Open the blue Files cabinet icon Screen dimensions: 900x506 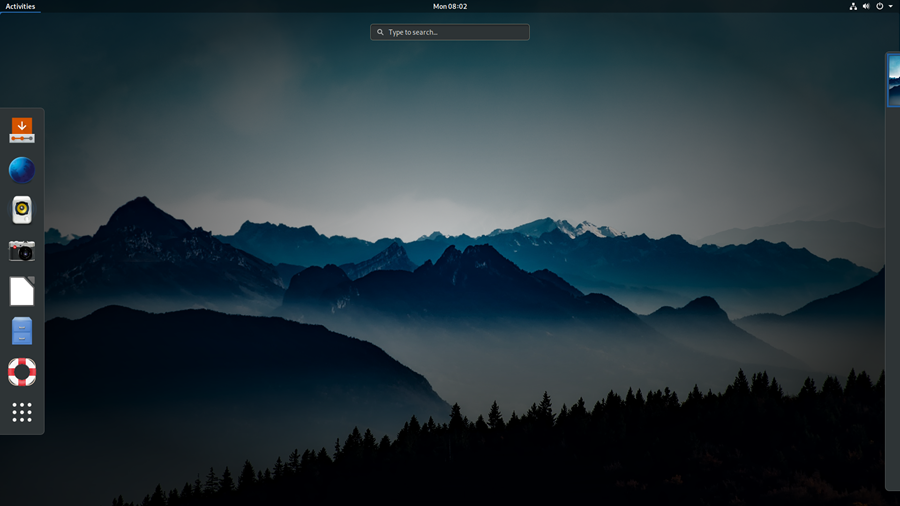coord(22,331)
